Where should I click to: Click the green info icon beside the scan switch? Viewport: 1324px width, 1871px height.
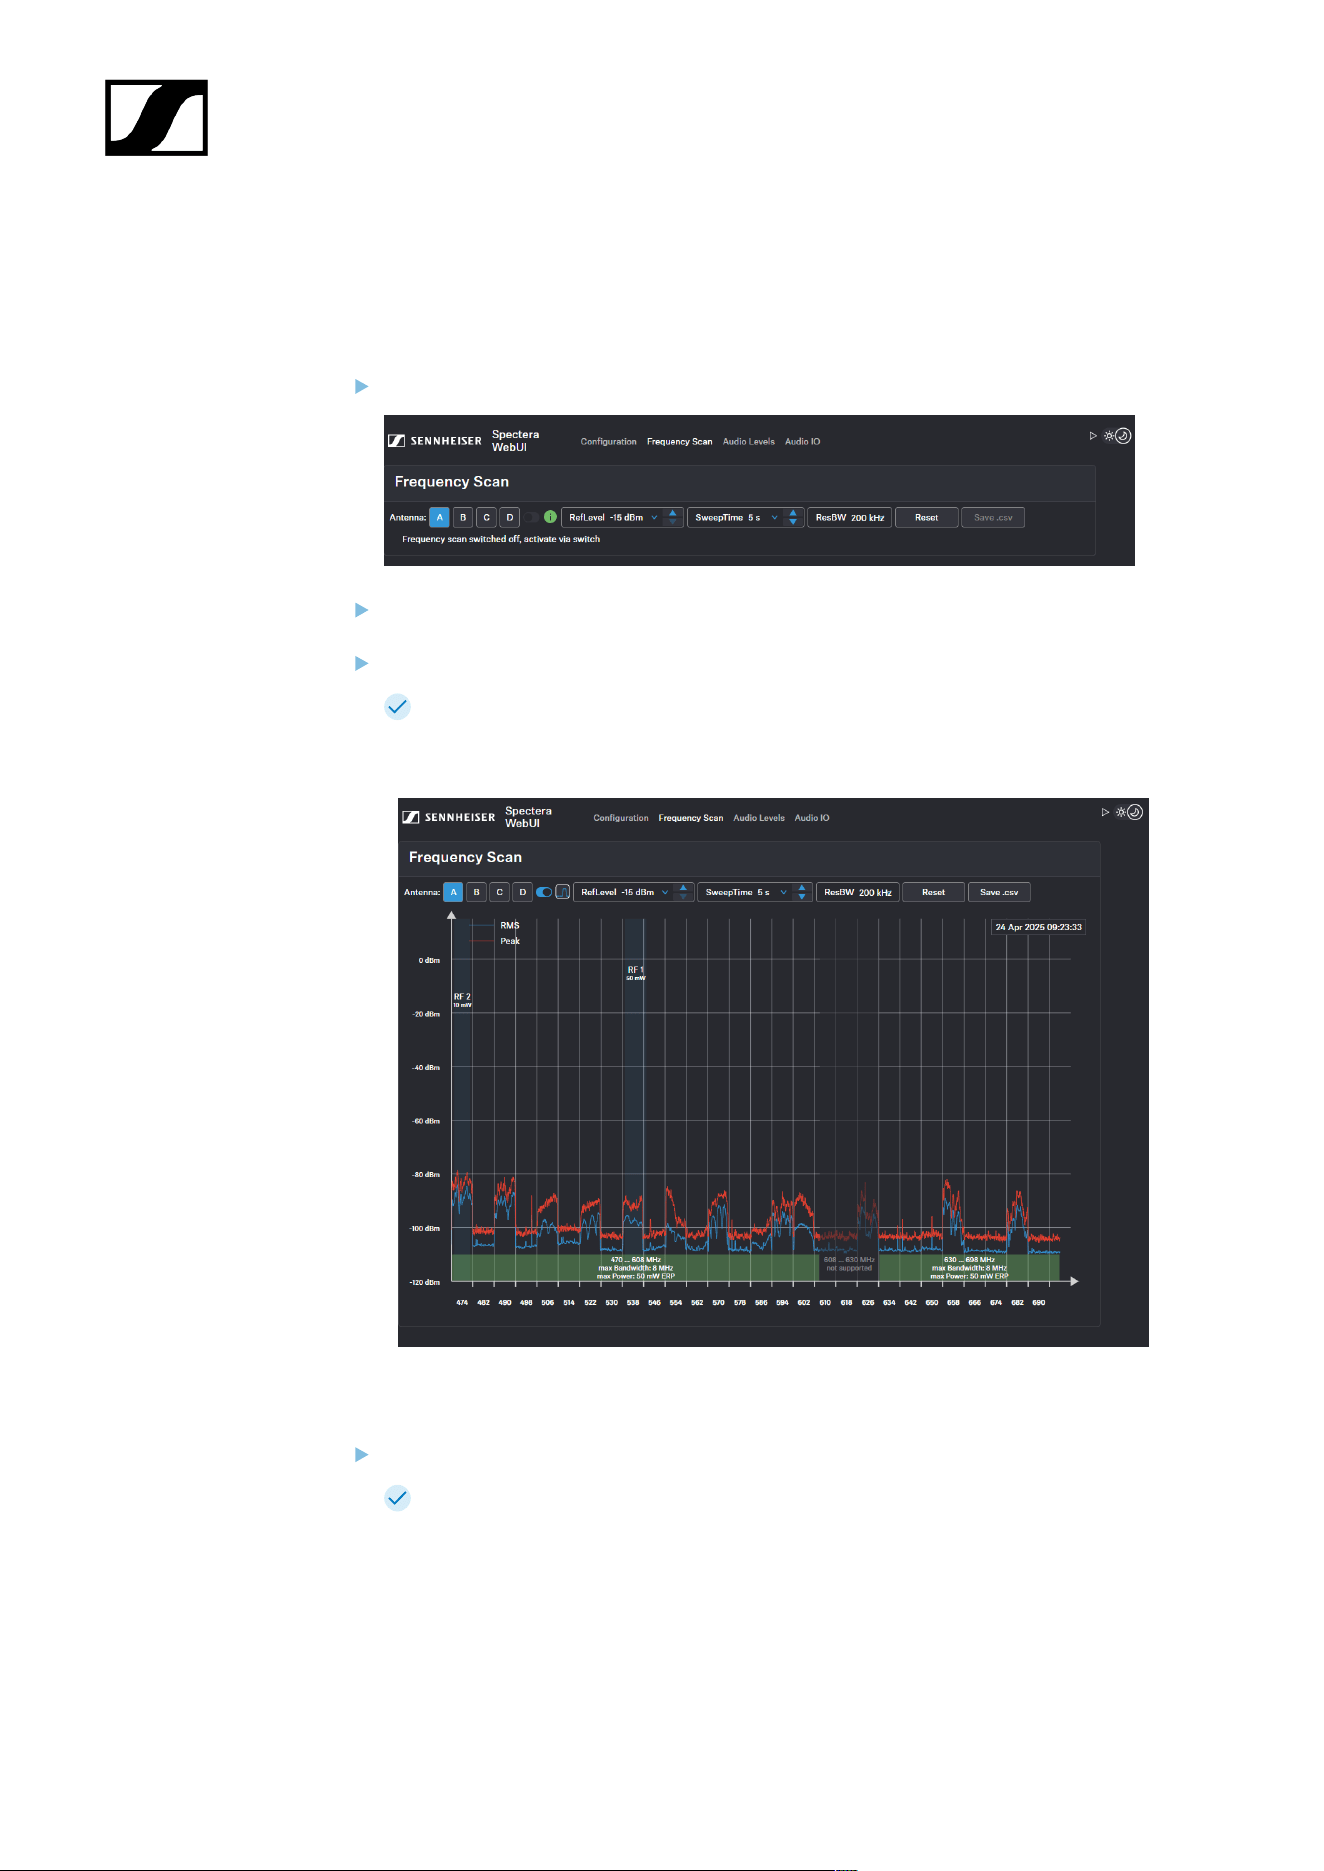click(x=550, y=517)
